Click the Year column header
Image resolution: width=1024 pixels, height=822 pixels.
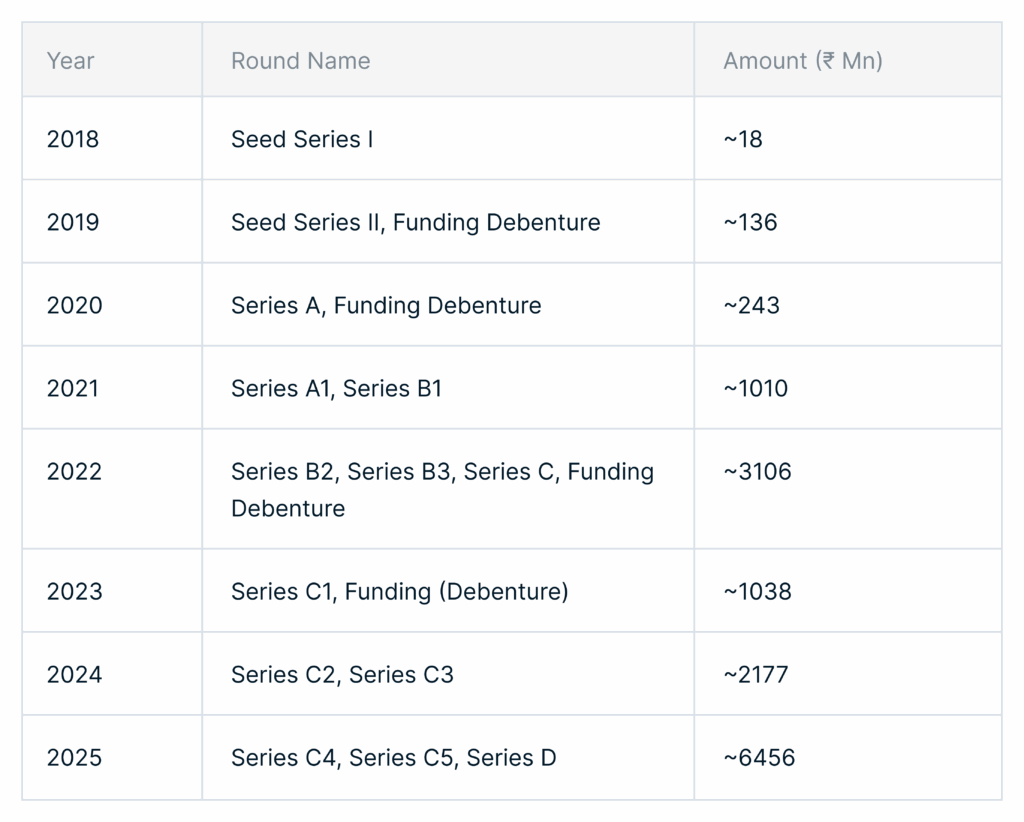coord(112,60)
